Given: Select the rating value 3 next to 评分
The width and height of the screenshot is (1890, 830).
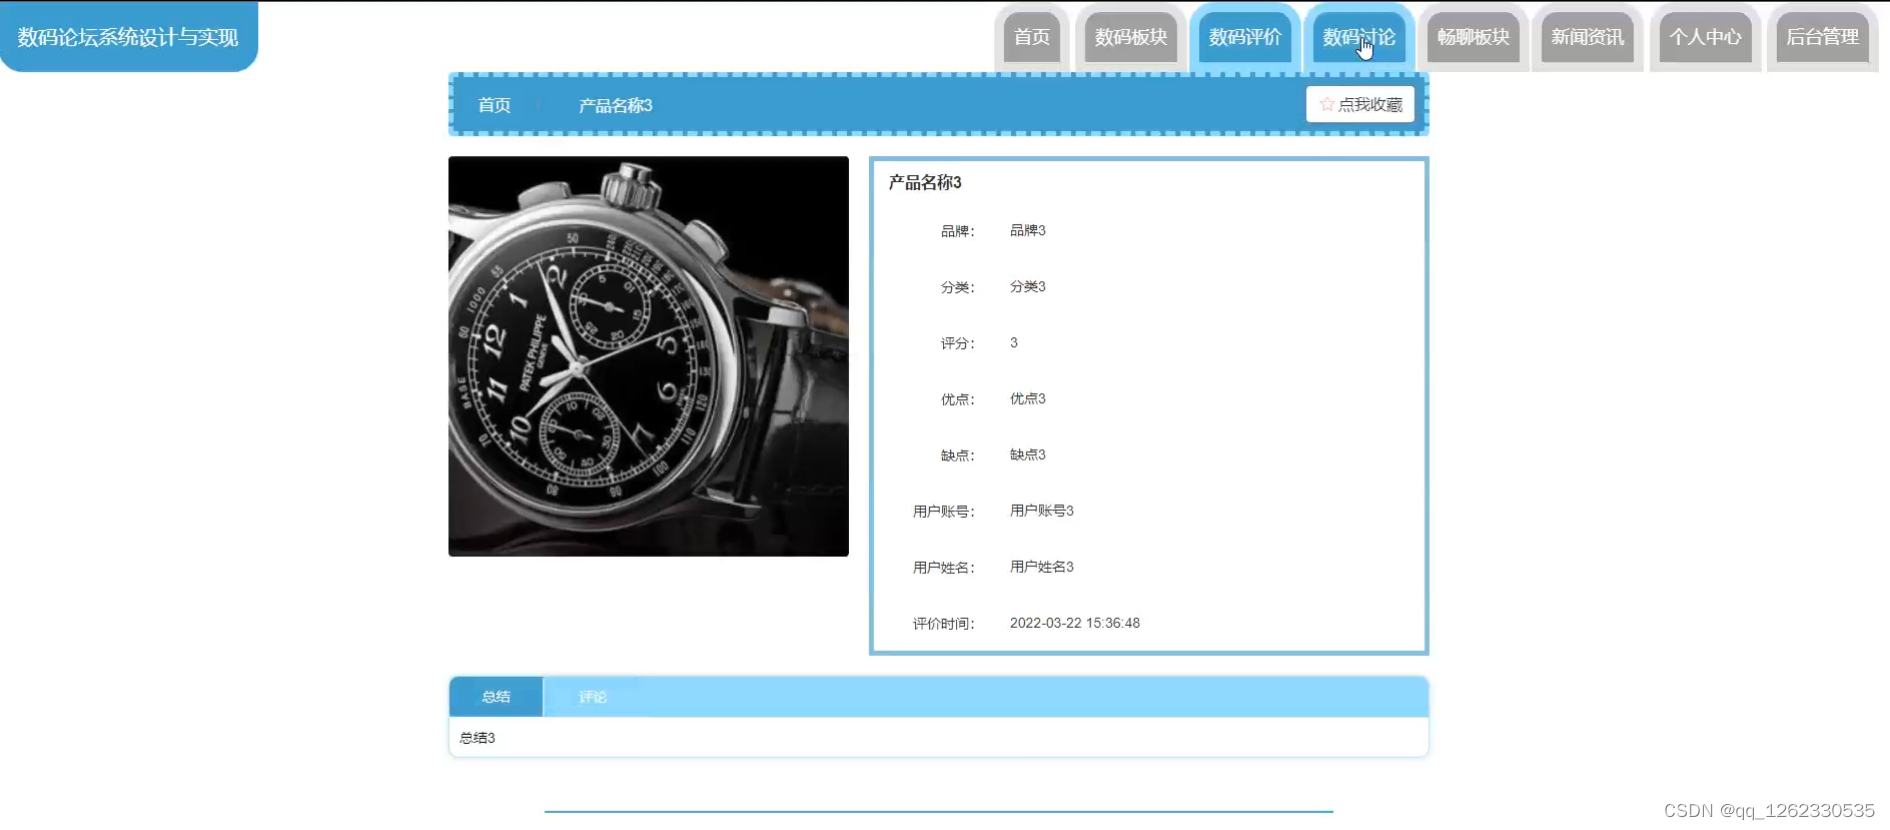Looking at the screenshot, I should (1014, 342).
